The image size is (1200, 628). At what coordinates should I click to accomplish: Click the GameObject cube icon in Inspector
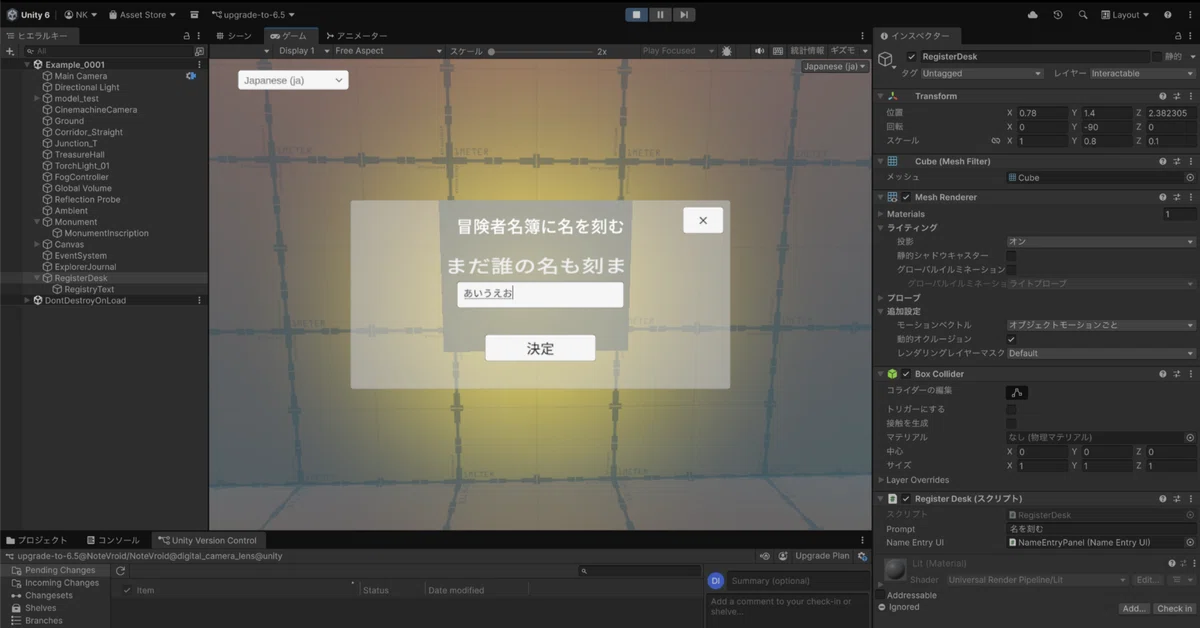pyautogui.click(x=886, y=61)
